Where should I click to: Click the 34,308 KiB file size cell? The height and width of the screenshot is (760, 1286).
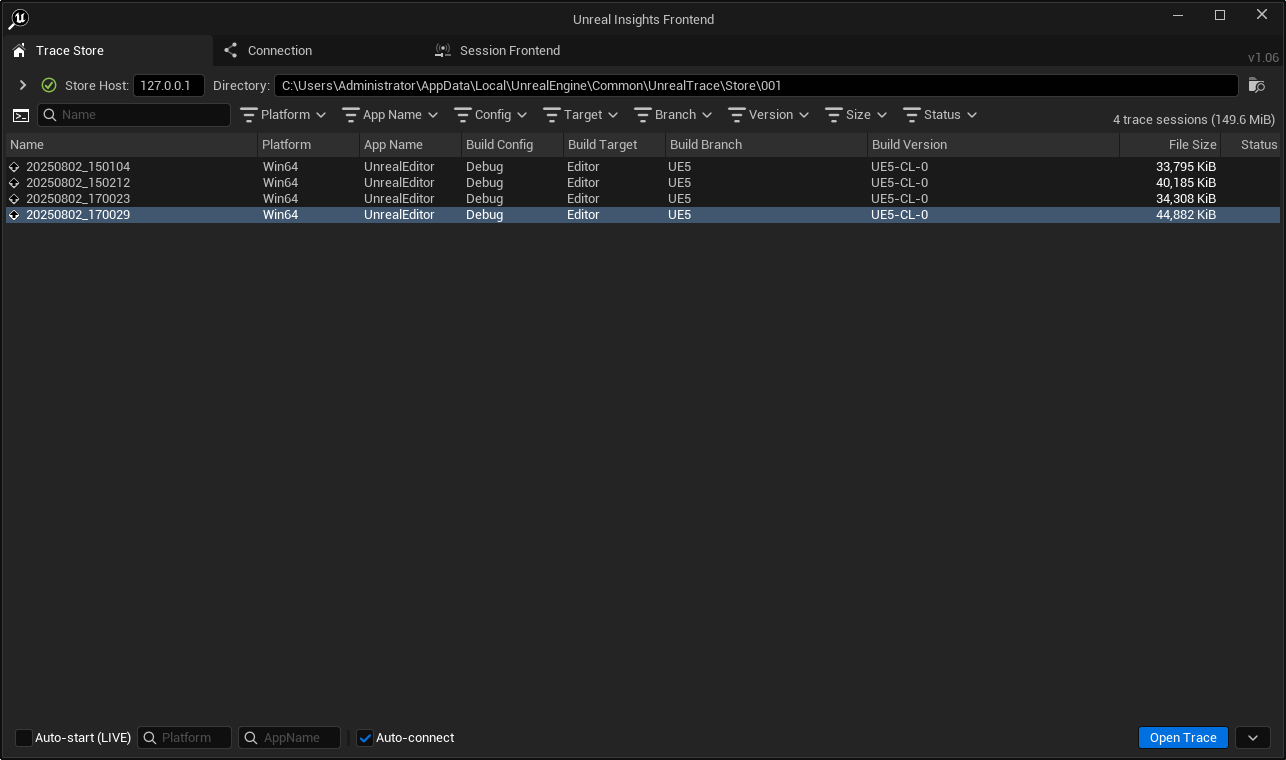[1186, 199]
